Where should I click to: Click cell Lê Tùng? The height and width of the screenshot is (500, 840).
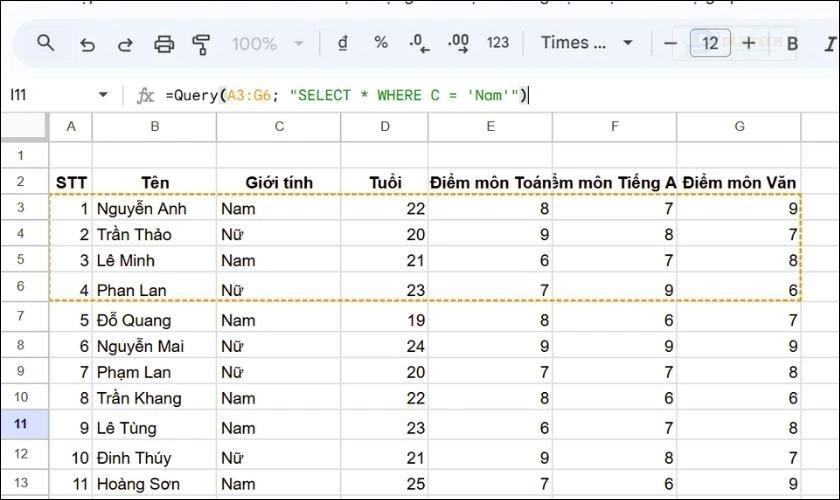[154, 426]
